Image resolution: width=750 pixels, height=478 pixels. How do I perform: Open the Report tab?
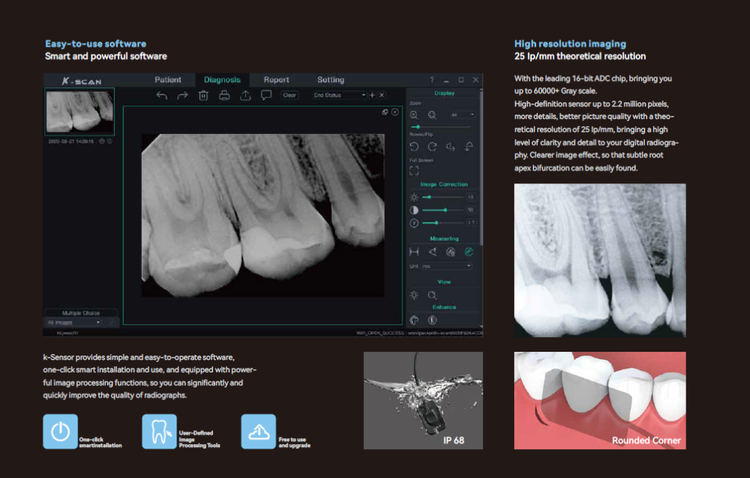point(276,80)
